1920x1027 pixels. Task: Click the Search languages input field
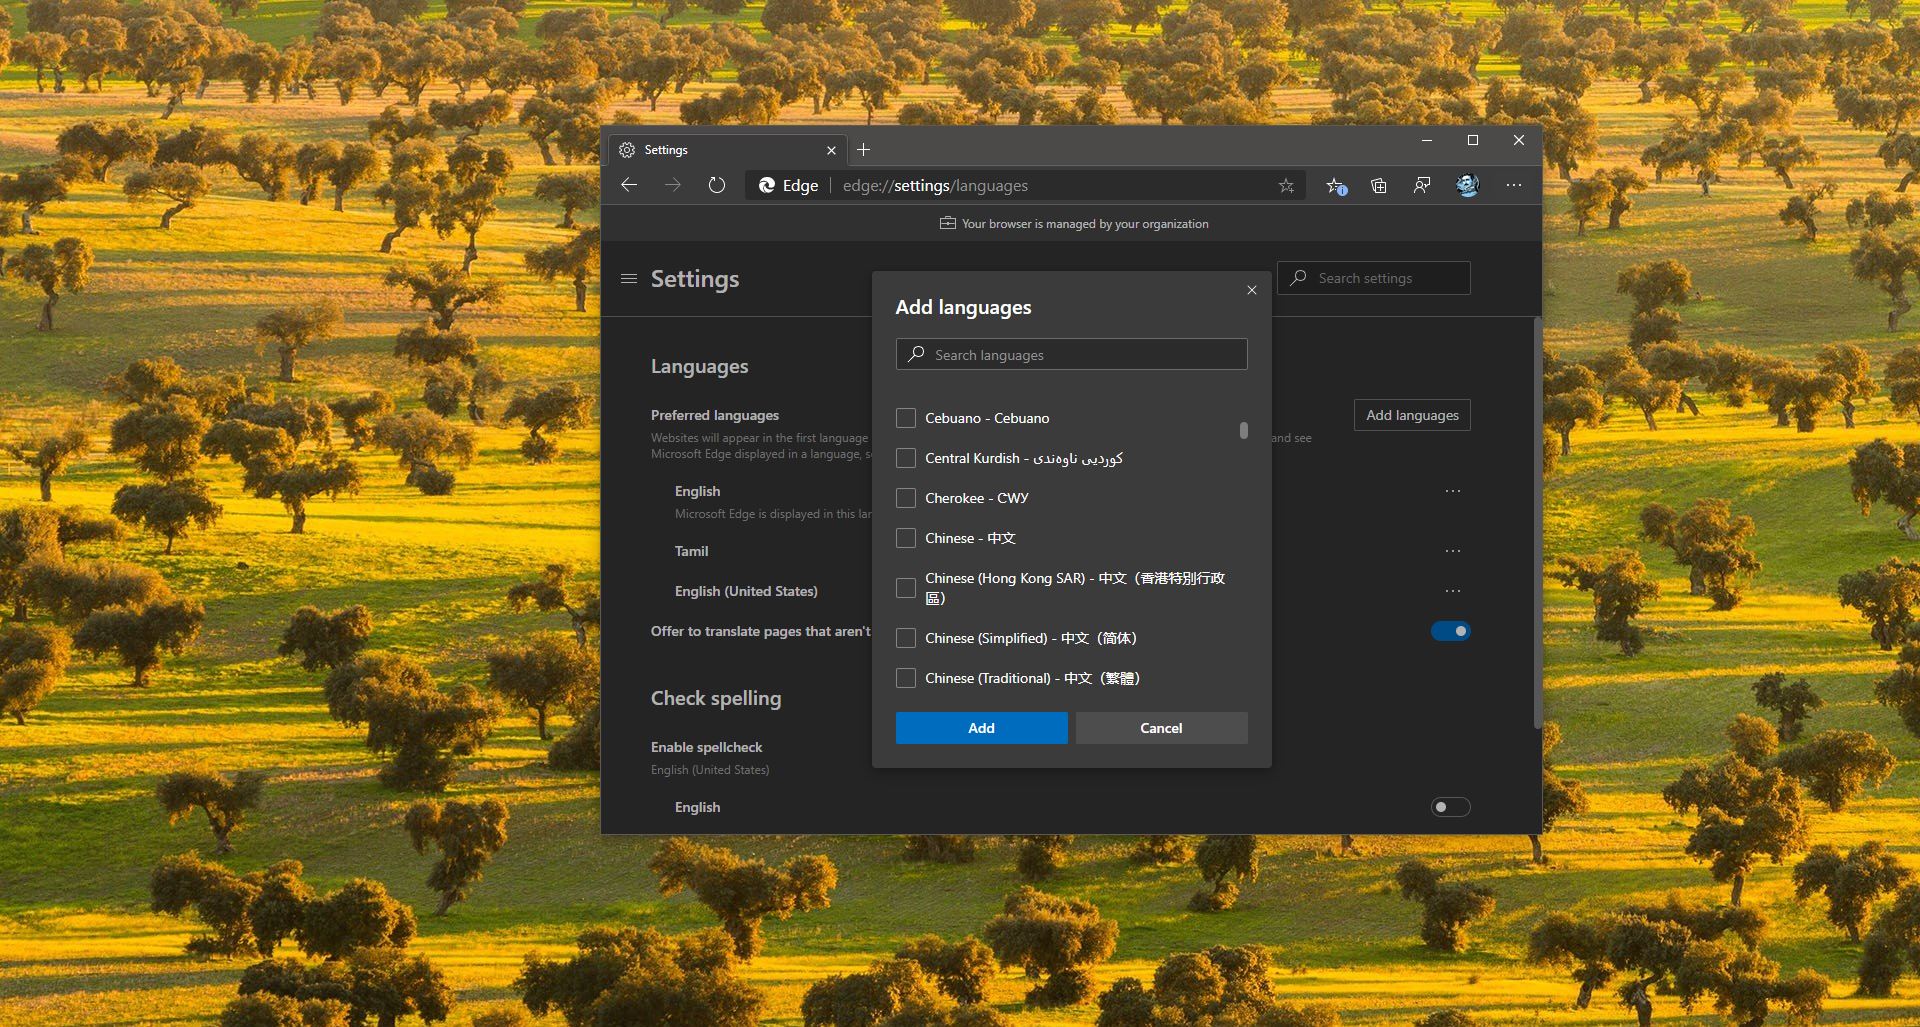point(1071,354)
